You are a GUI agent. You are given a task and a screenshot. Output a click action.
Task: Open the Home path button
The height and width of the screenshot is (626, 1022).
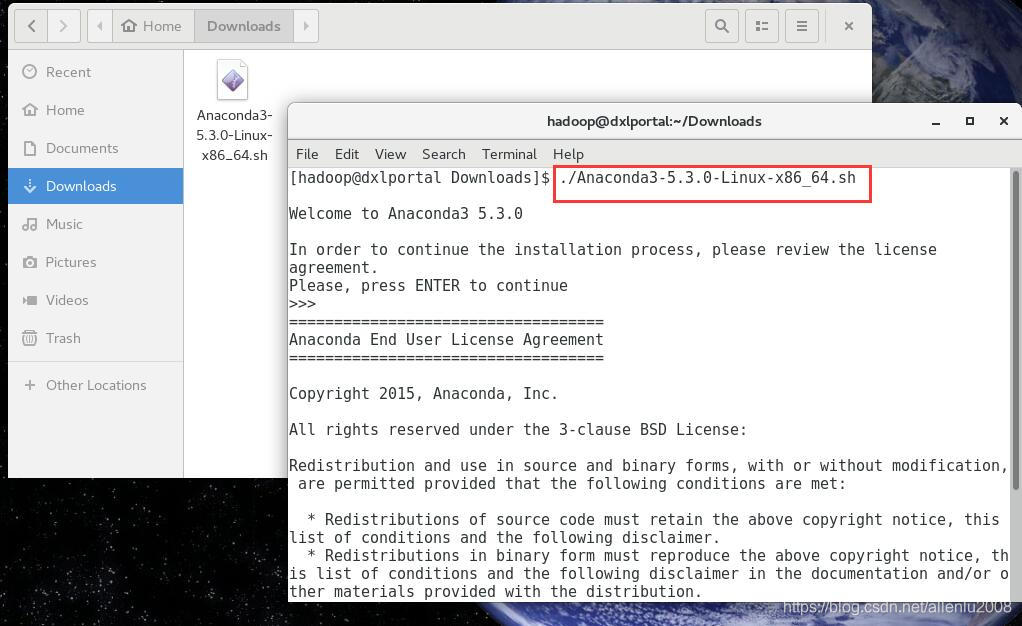pyautogui.click(x=153, y=26)
